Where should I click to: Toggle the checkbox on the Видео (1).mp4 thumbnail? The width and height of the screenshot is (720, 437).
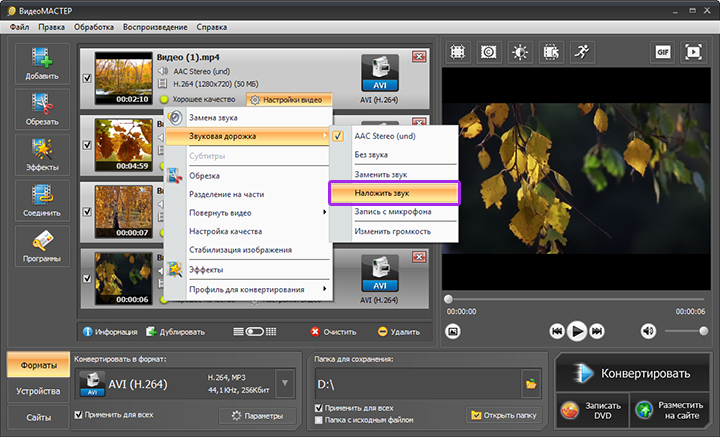[88, 76]
